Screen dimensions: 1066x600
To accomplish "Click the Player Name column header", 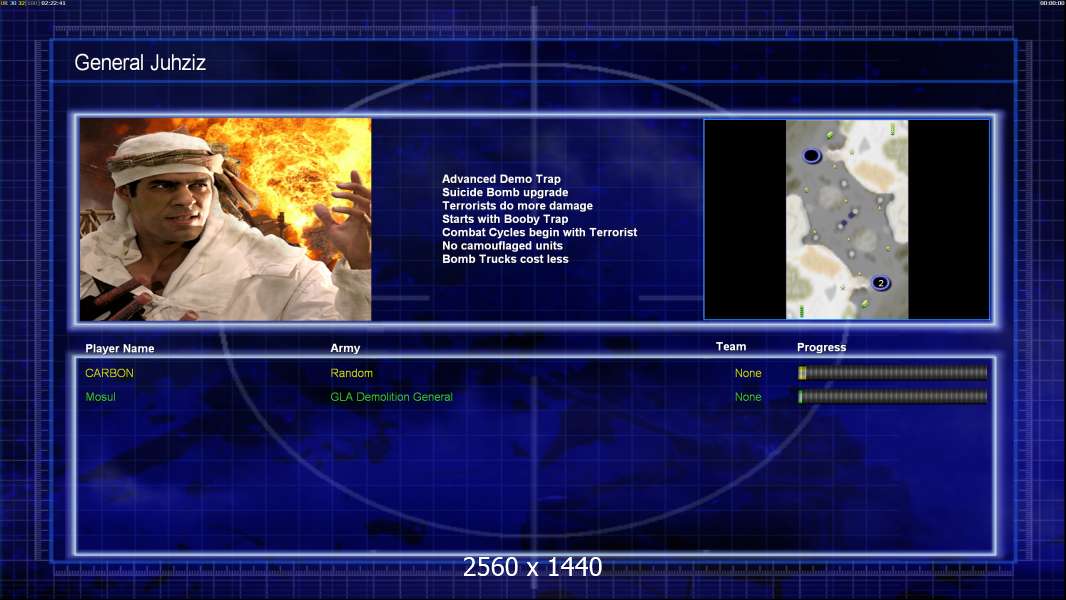I will click(120, 349).
